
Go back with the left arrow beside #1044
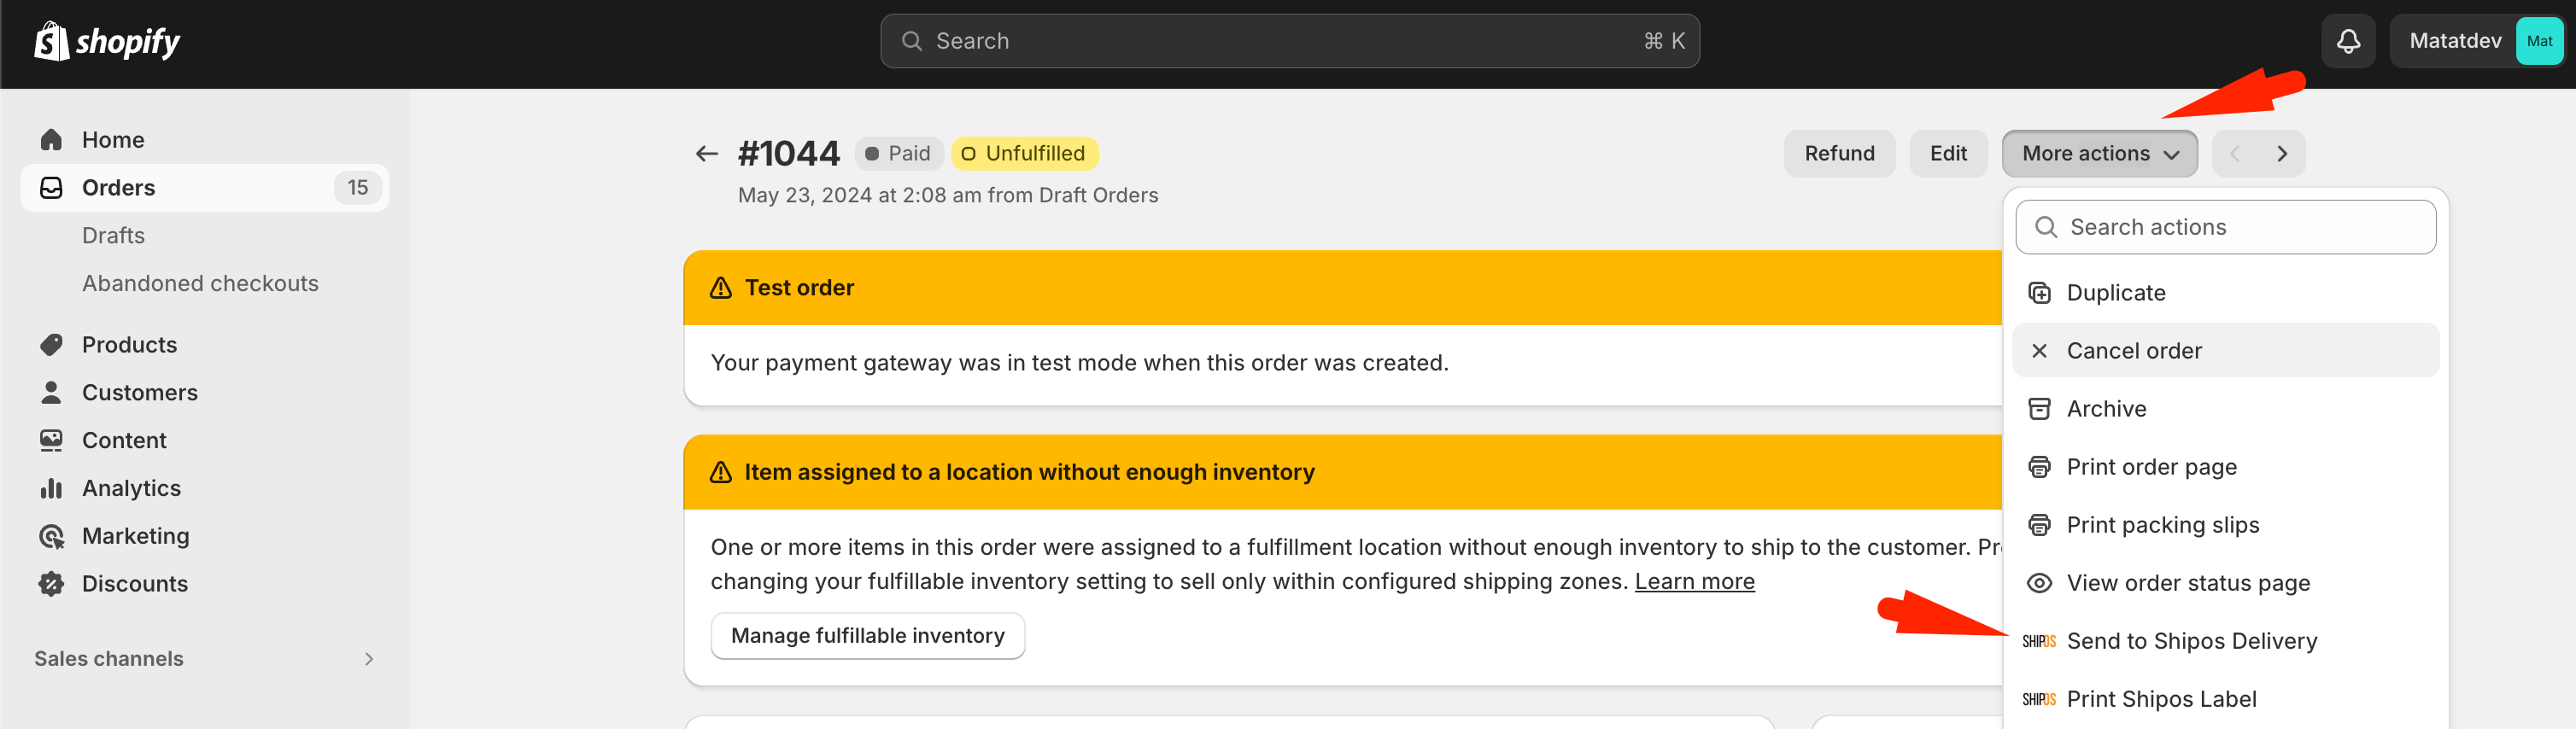(x=706, y=153)
